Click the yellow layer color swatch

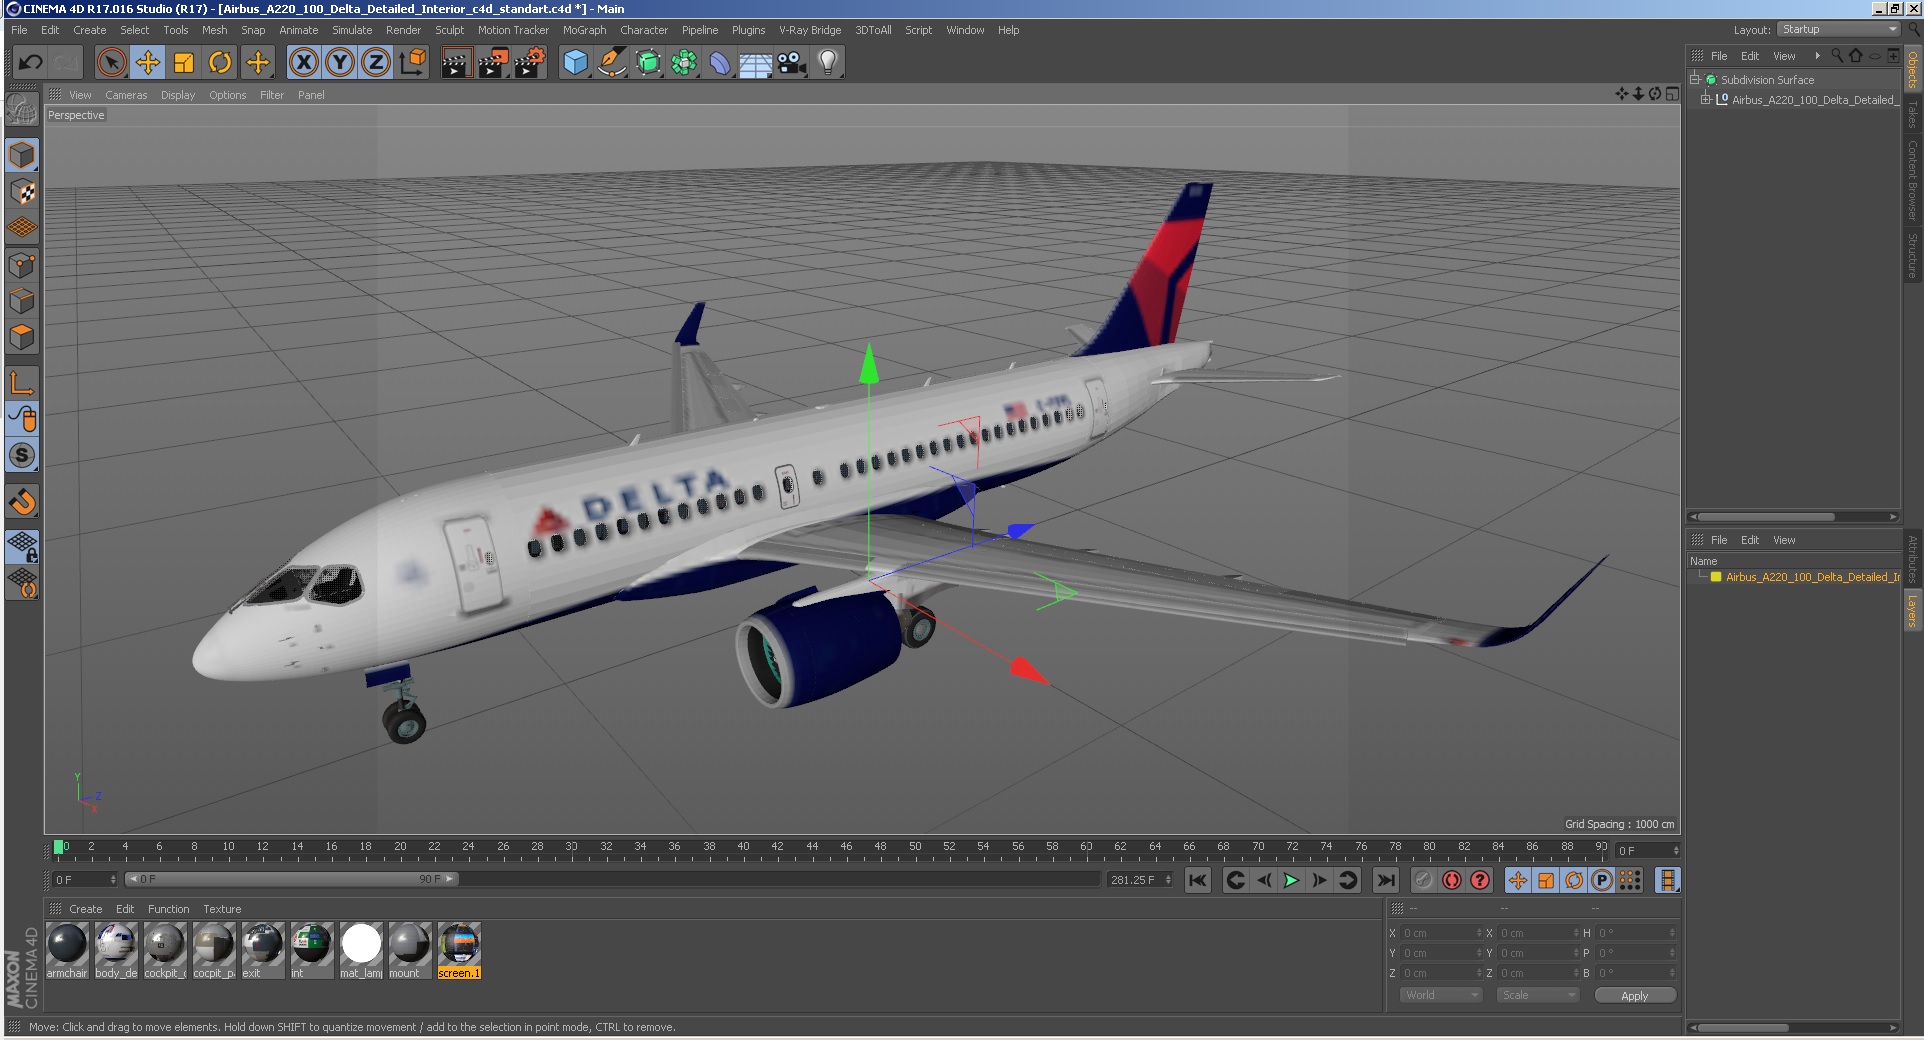pos(1716,577)
